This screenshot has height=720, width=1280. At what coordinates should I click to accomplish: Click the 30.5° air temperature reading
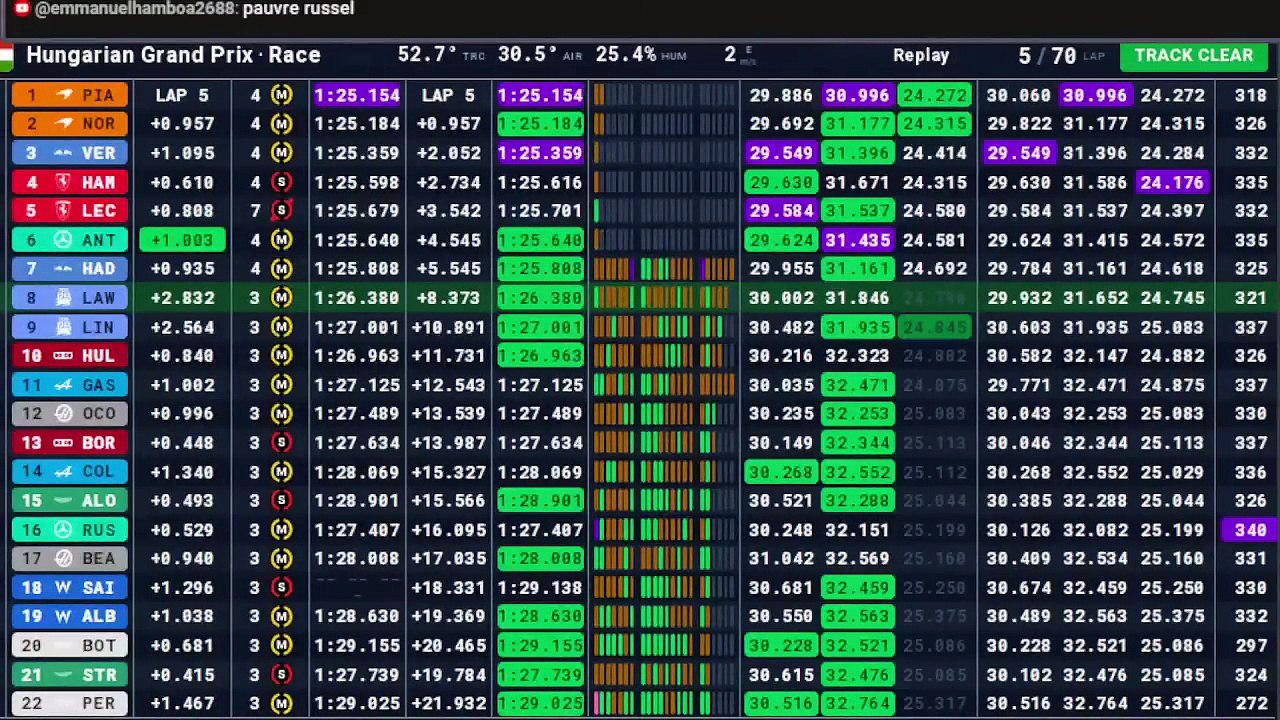[528, 55]
